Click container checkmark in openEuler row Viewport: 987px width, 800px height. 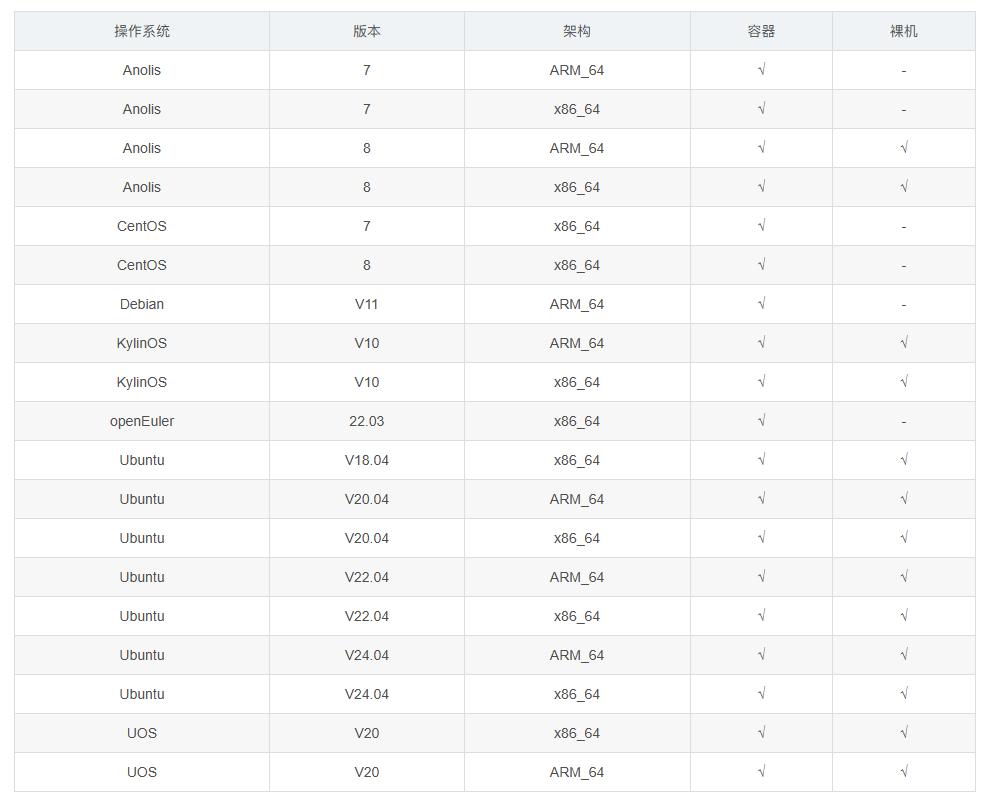pos(761,421)
